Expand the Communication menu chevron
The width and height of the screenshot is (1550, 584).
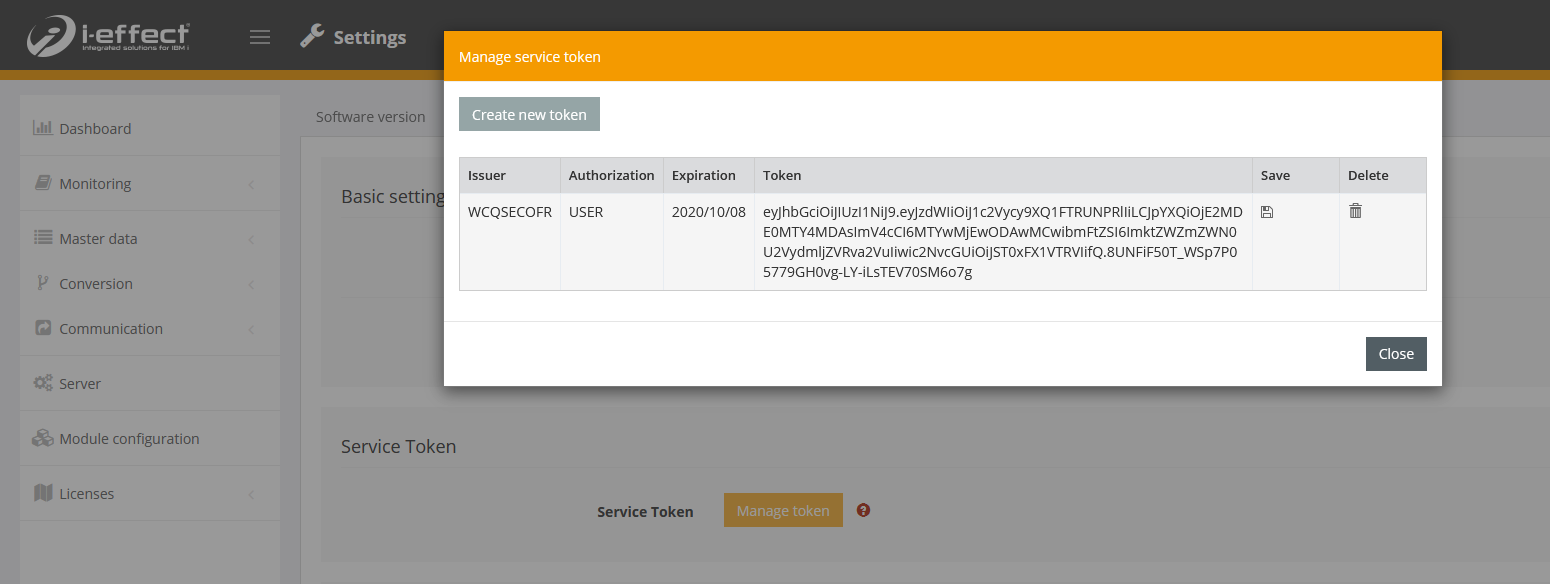click(251, 330)
